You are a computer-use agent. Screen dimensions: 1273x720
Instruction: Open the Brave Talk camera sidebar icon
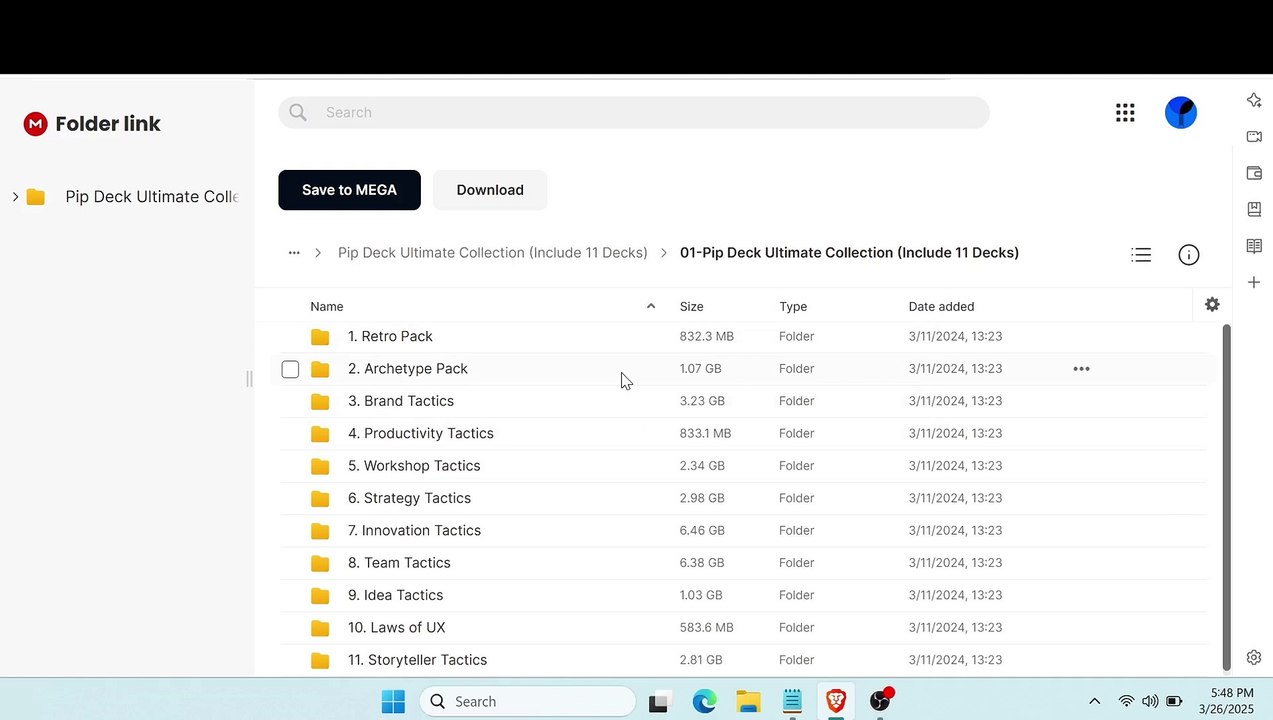(x=1254, y=136)
